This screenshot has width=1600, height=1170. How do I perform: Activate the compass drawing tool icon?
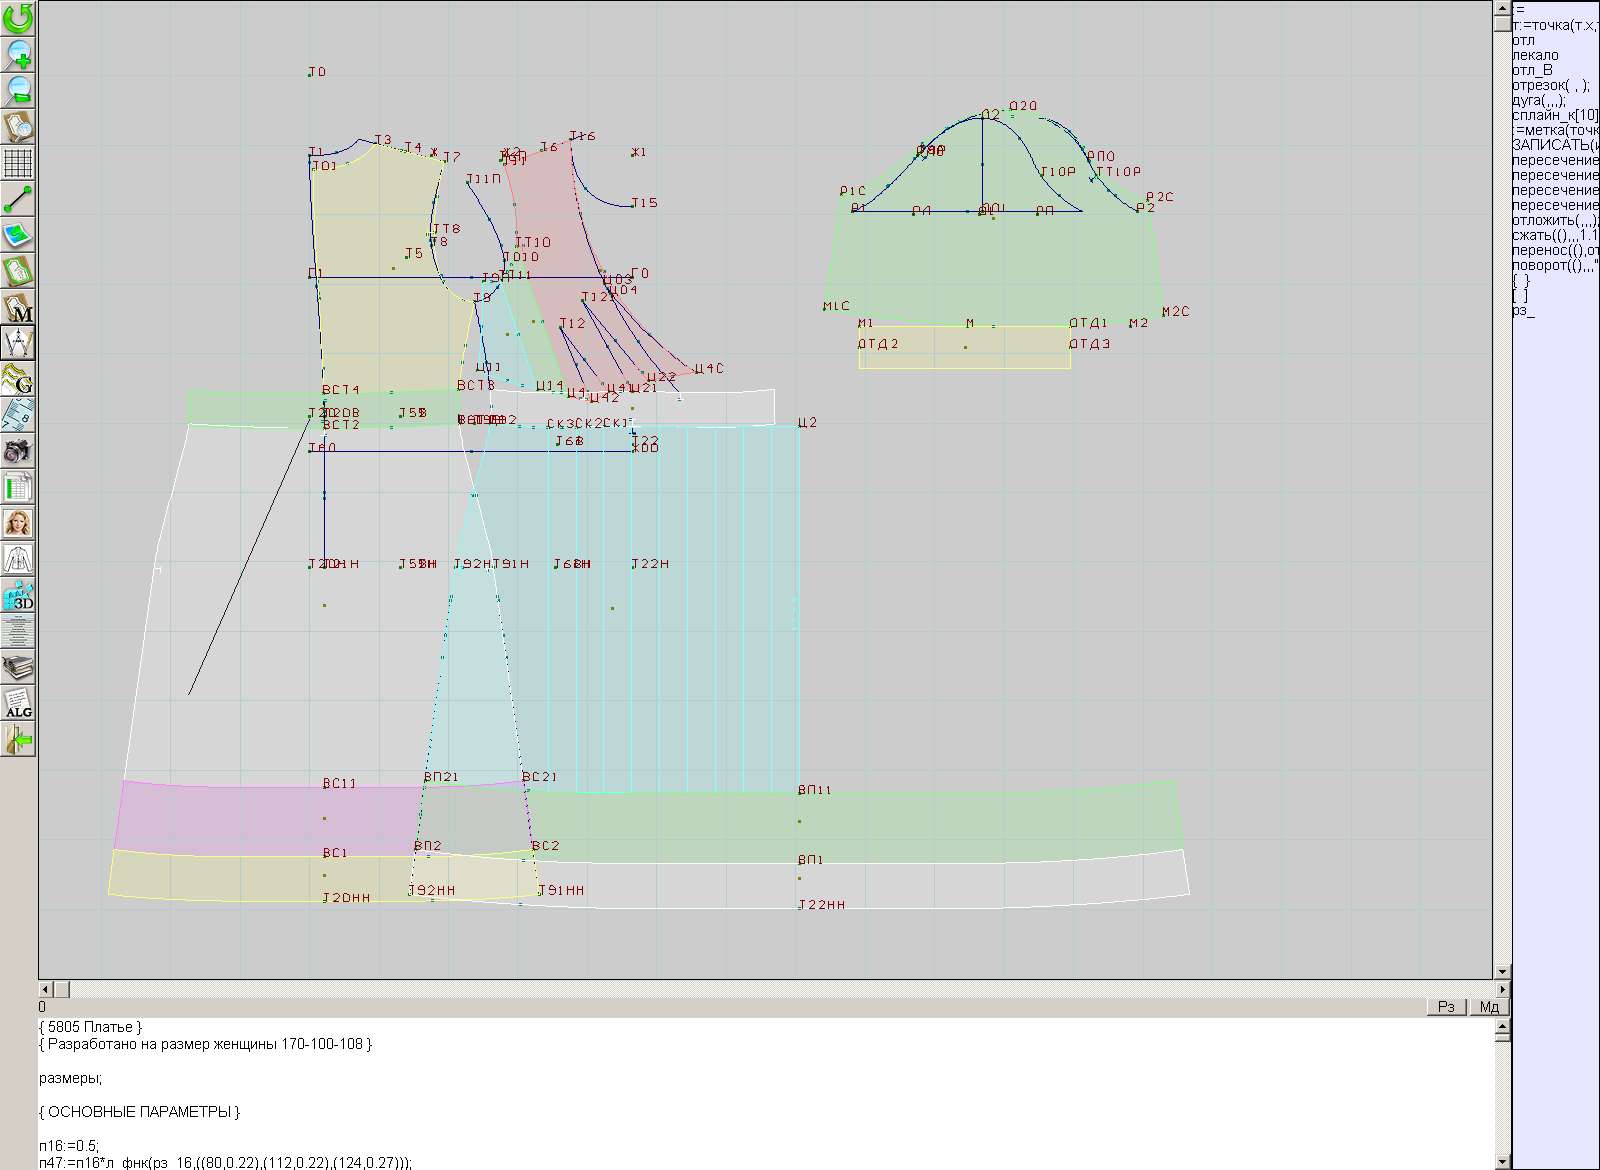click(x=18, y=343)
